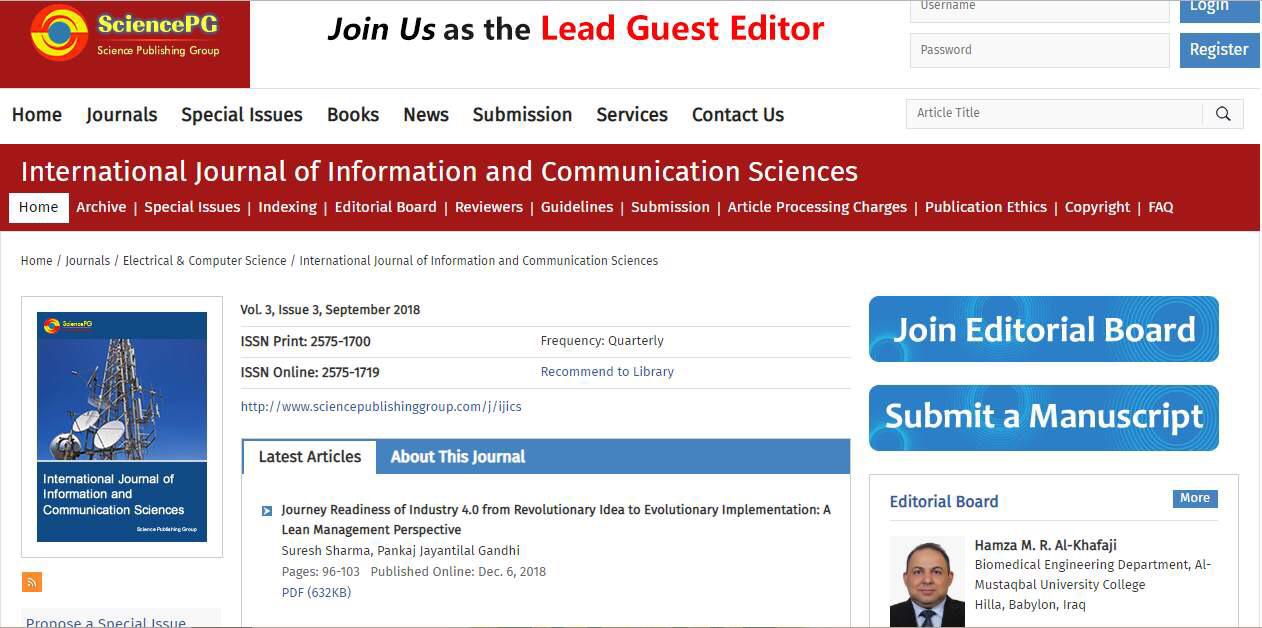The width and height of the screenshot is (1262, 628).
Task: Open the orange RSS feed icon
Action: click(x=32, y=582)
